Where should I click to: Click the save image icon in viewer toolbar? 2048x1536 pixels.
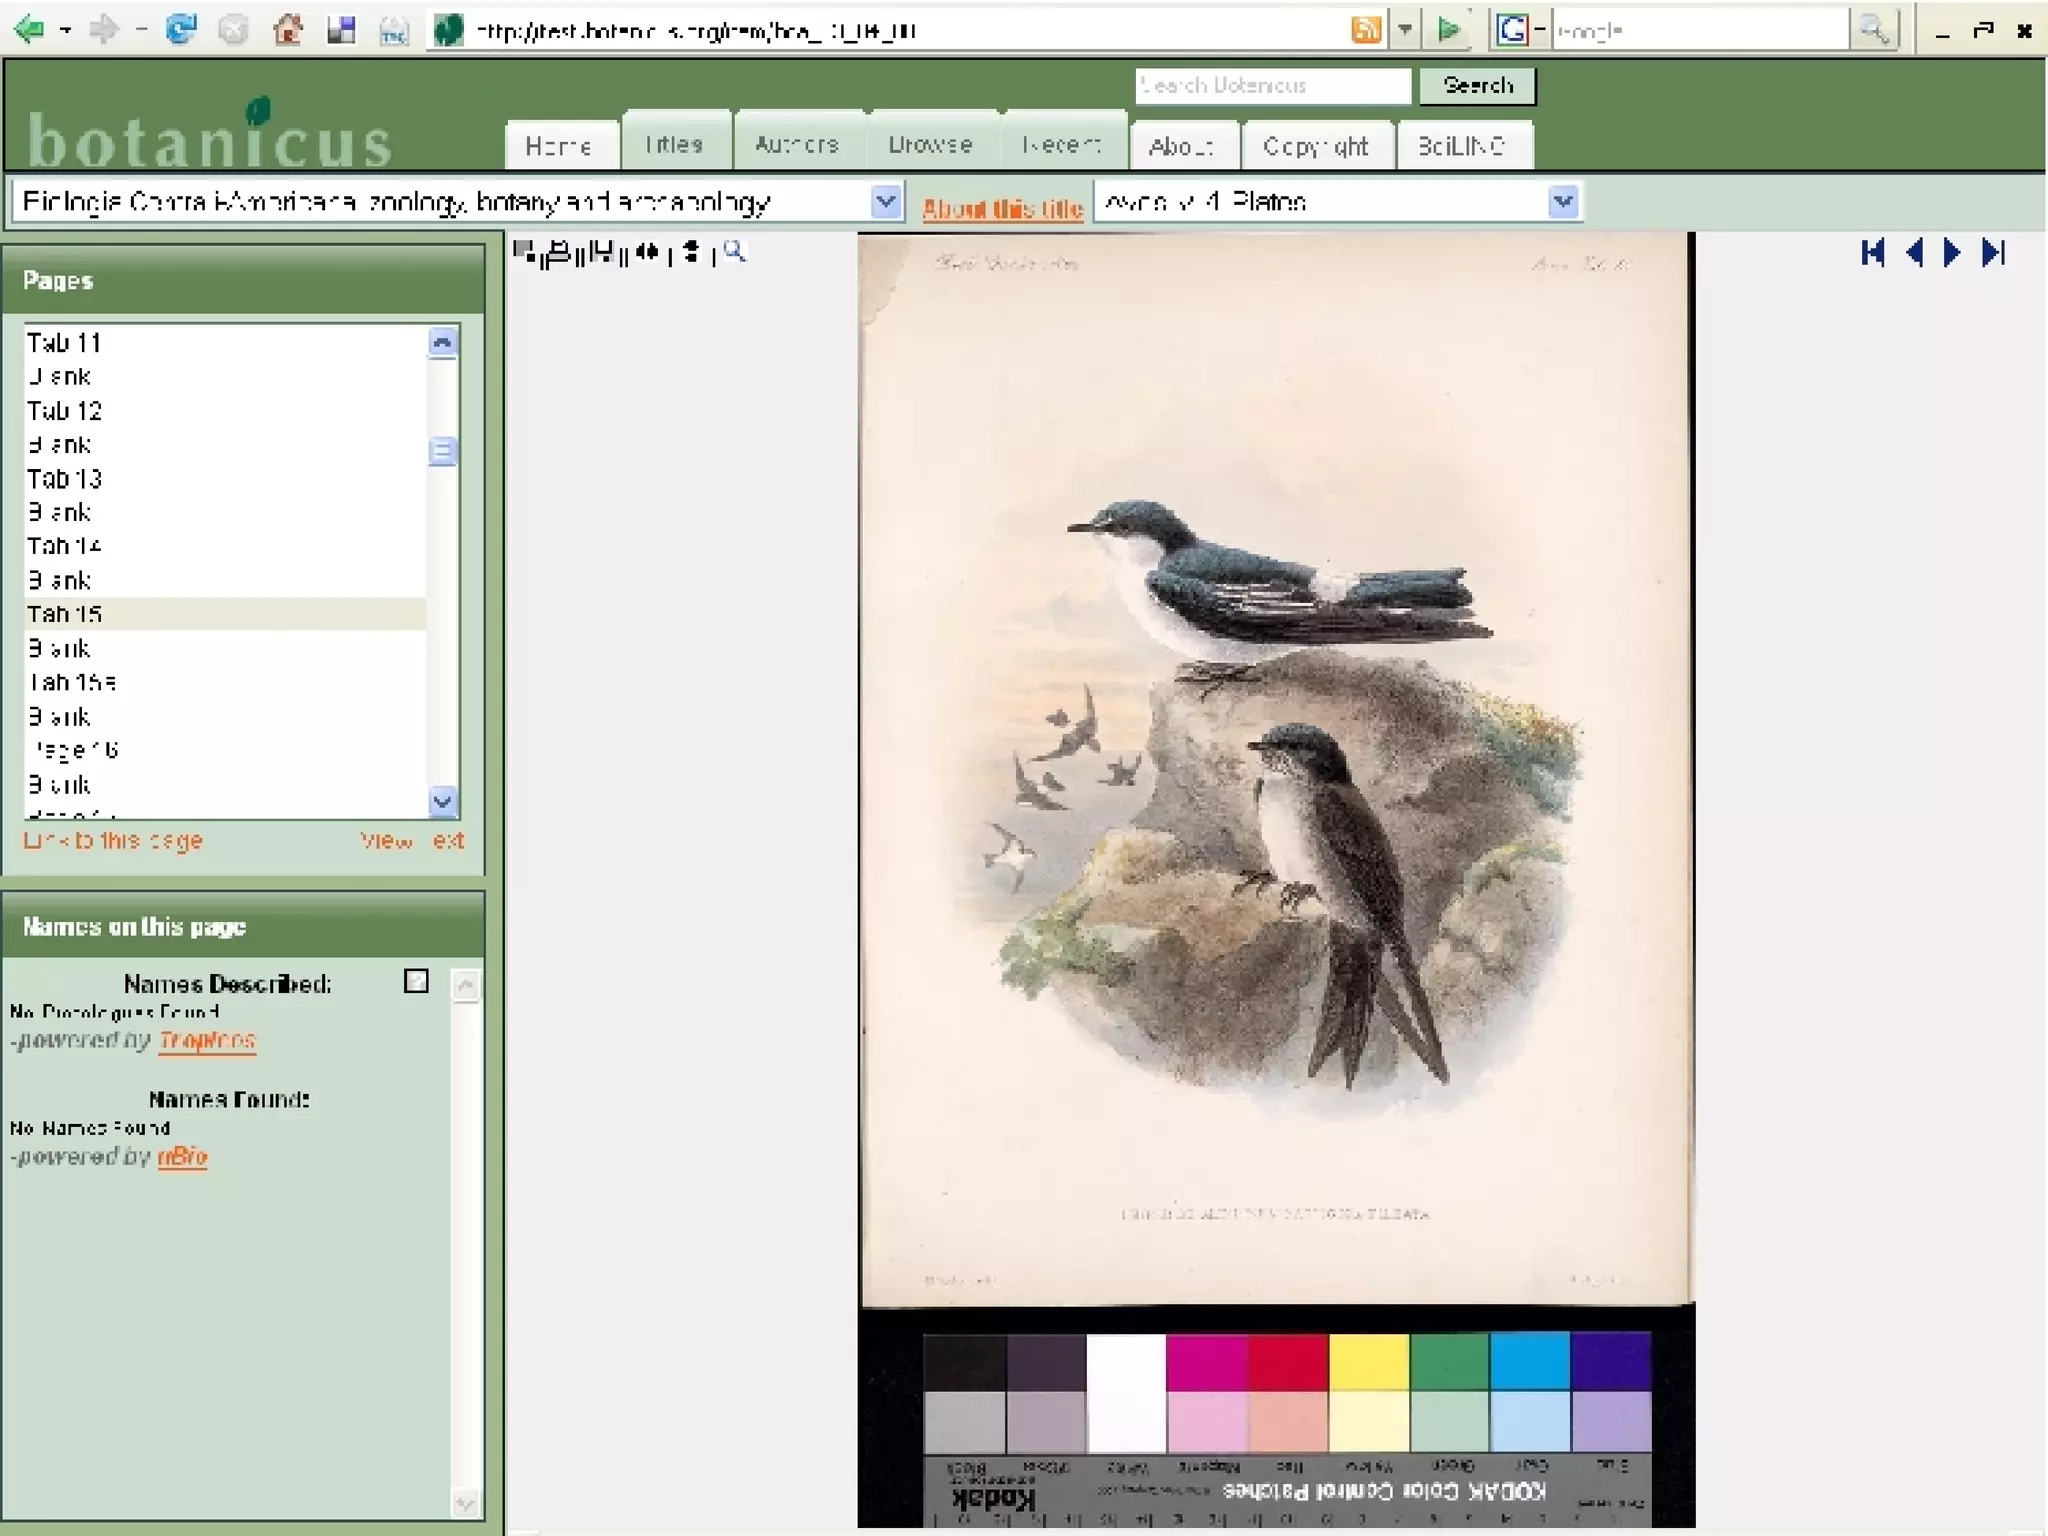tap(602, 252)
